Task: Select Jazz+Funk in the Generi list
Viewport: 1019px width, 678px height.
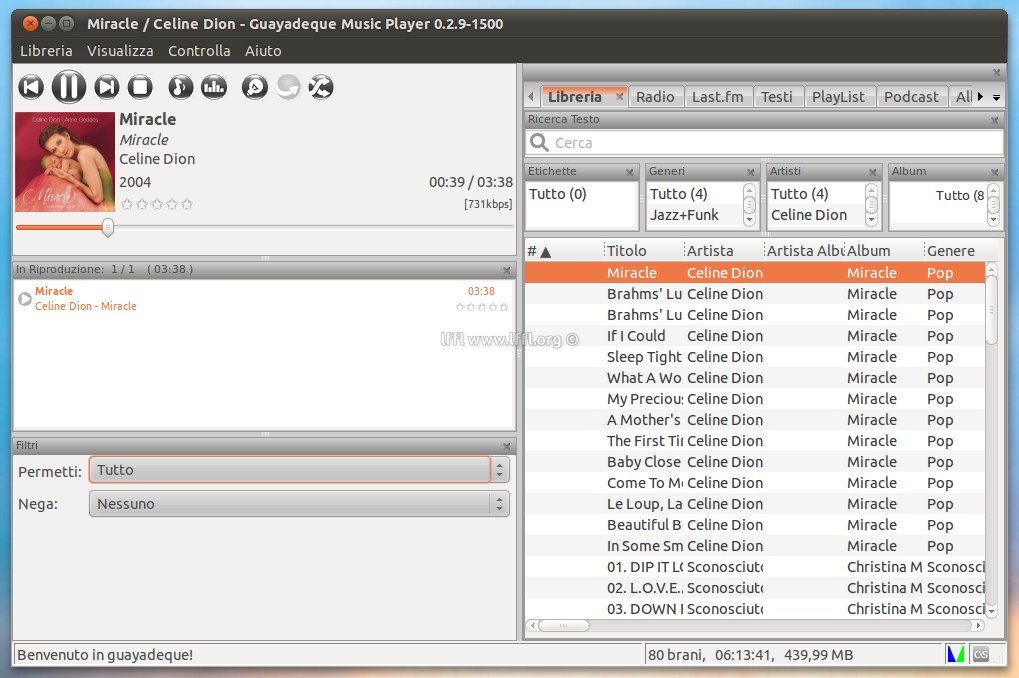Action: point(684,215)
